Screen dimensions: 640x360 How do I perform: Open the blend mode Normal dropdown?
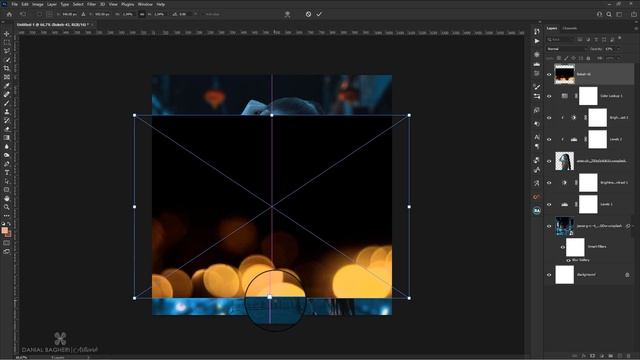click(x=566, y=49)
